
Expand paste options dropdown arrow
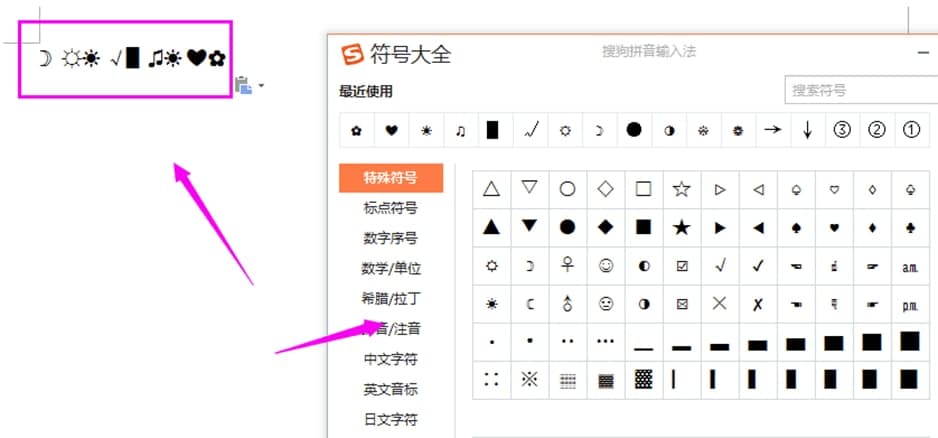click(261, 86)
